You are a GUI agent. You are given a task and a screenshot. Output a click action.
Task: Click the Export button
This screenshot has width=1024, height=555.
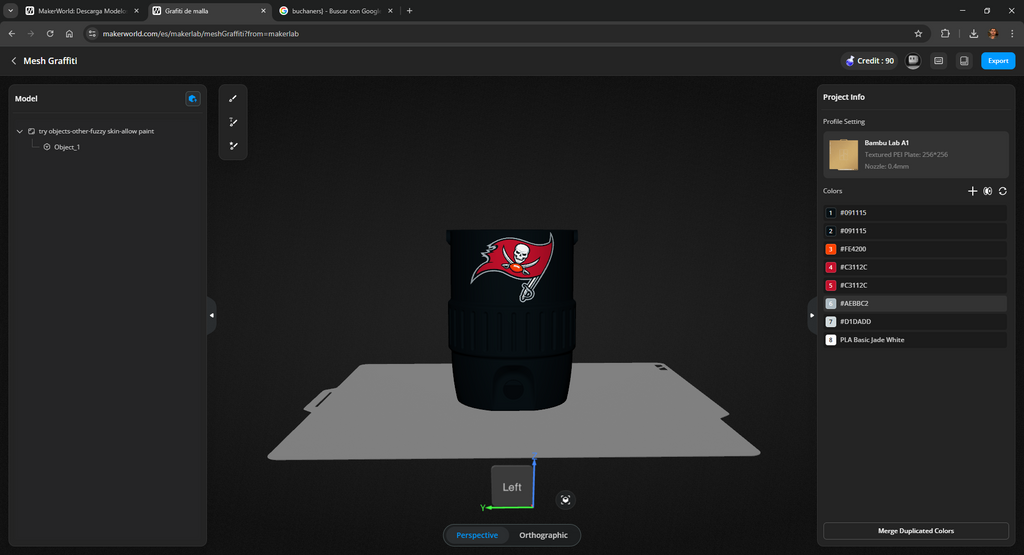click(x=998, y=61)
